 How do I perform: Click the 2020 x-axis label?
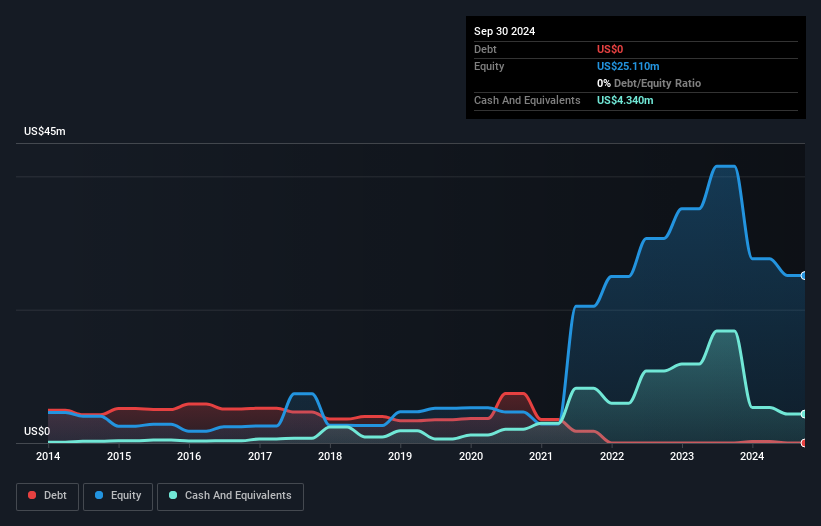point(471,456)
